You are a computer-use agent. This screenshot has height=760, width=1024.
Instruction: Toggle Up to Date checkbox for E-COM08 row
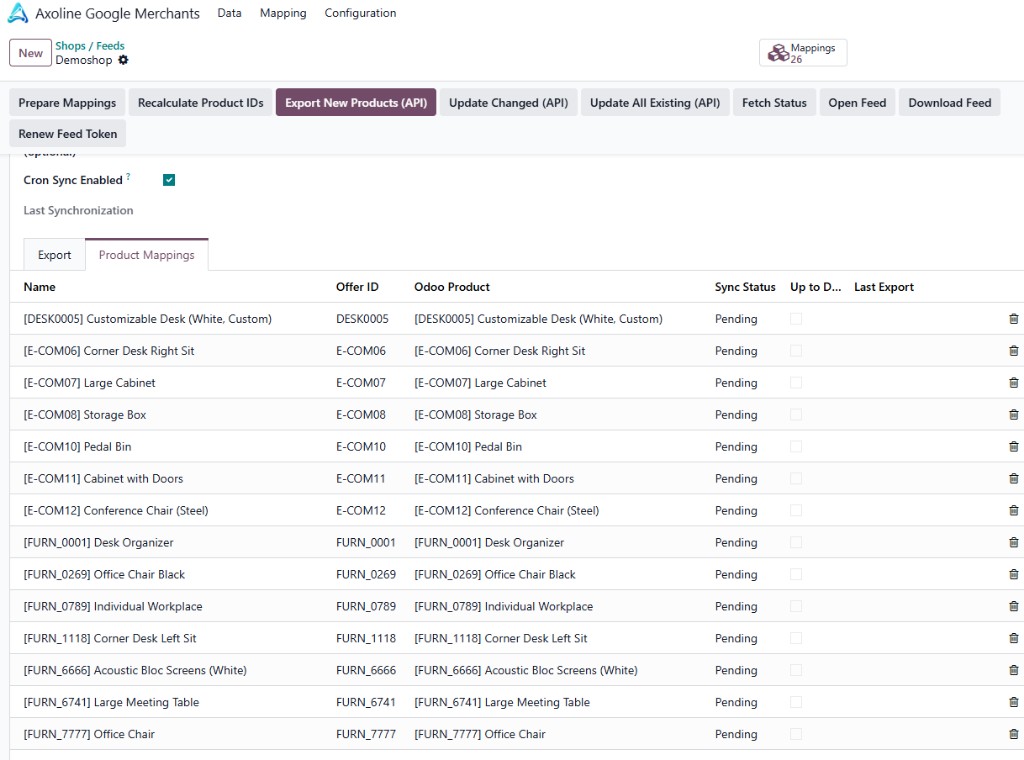[x=795, y=415]
